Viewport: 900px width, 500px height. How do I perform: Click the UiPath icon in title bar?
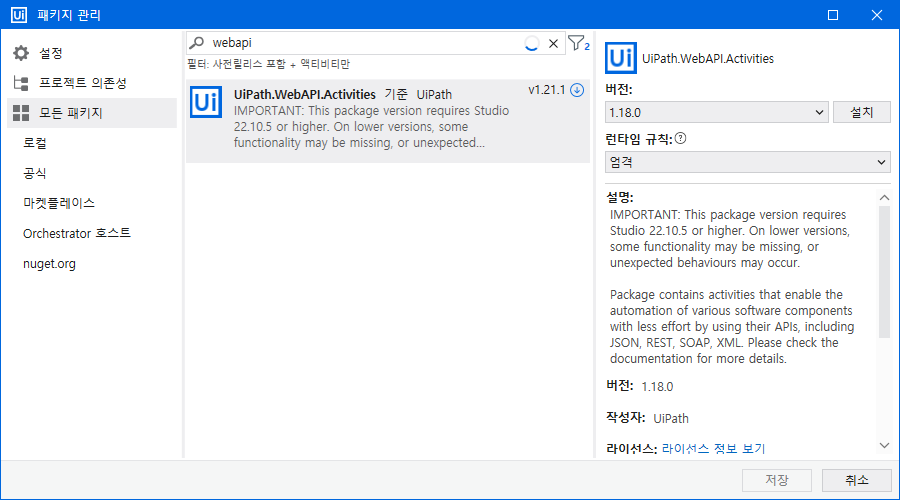(19, 15)
